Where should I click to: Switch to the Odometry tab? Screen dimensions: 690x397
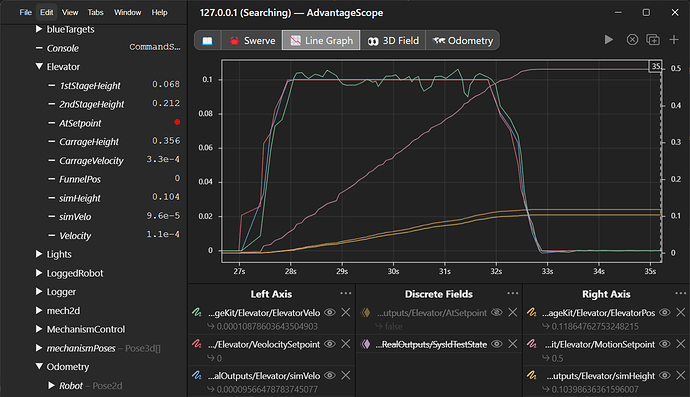pyautogui.click(x=462, y=40)
